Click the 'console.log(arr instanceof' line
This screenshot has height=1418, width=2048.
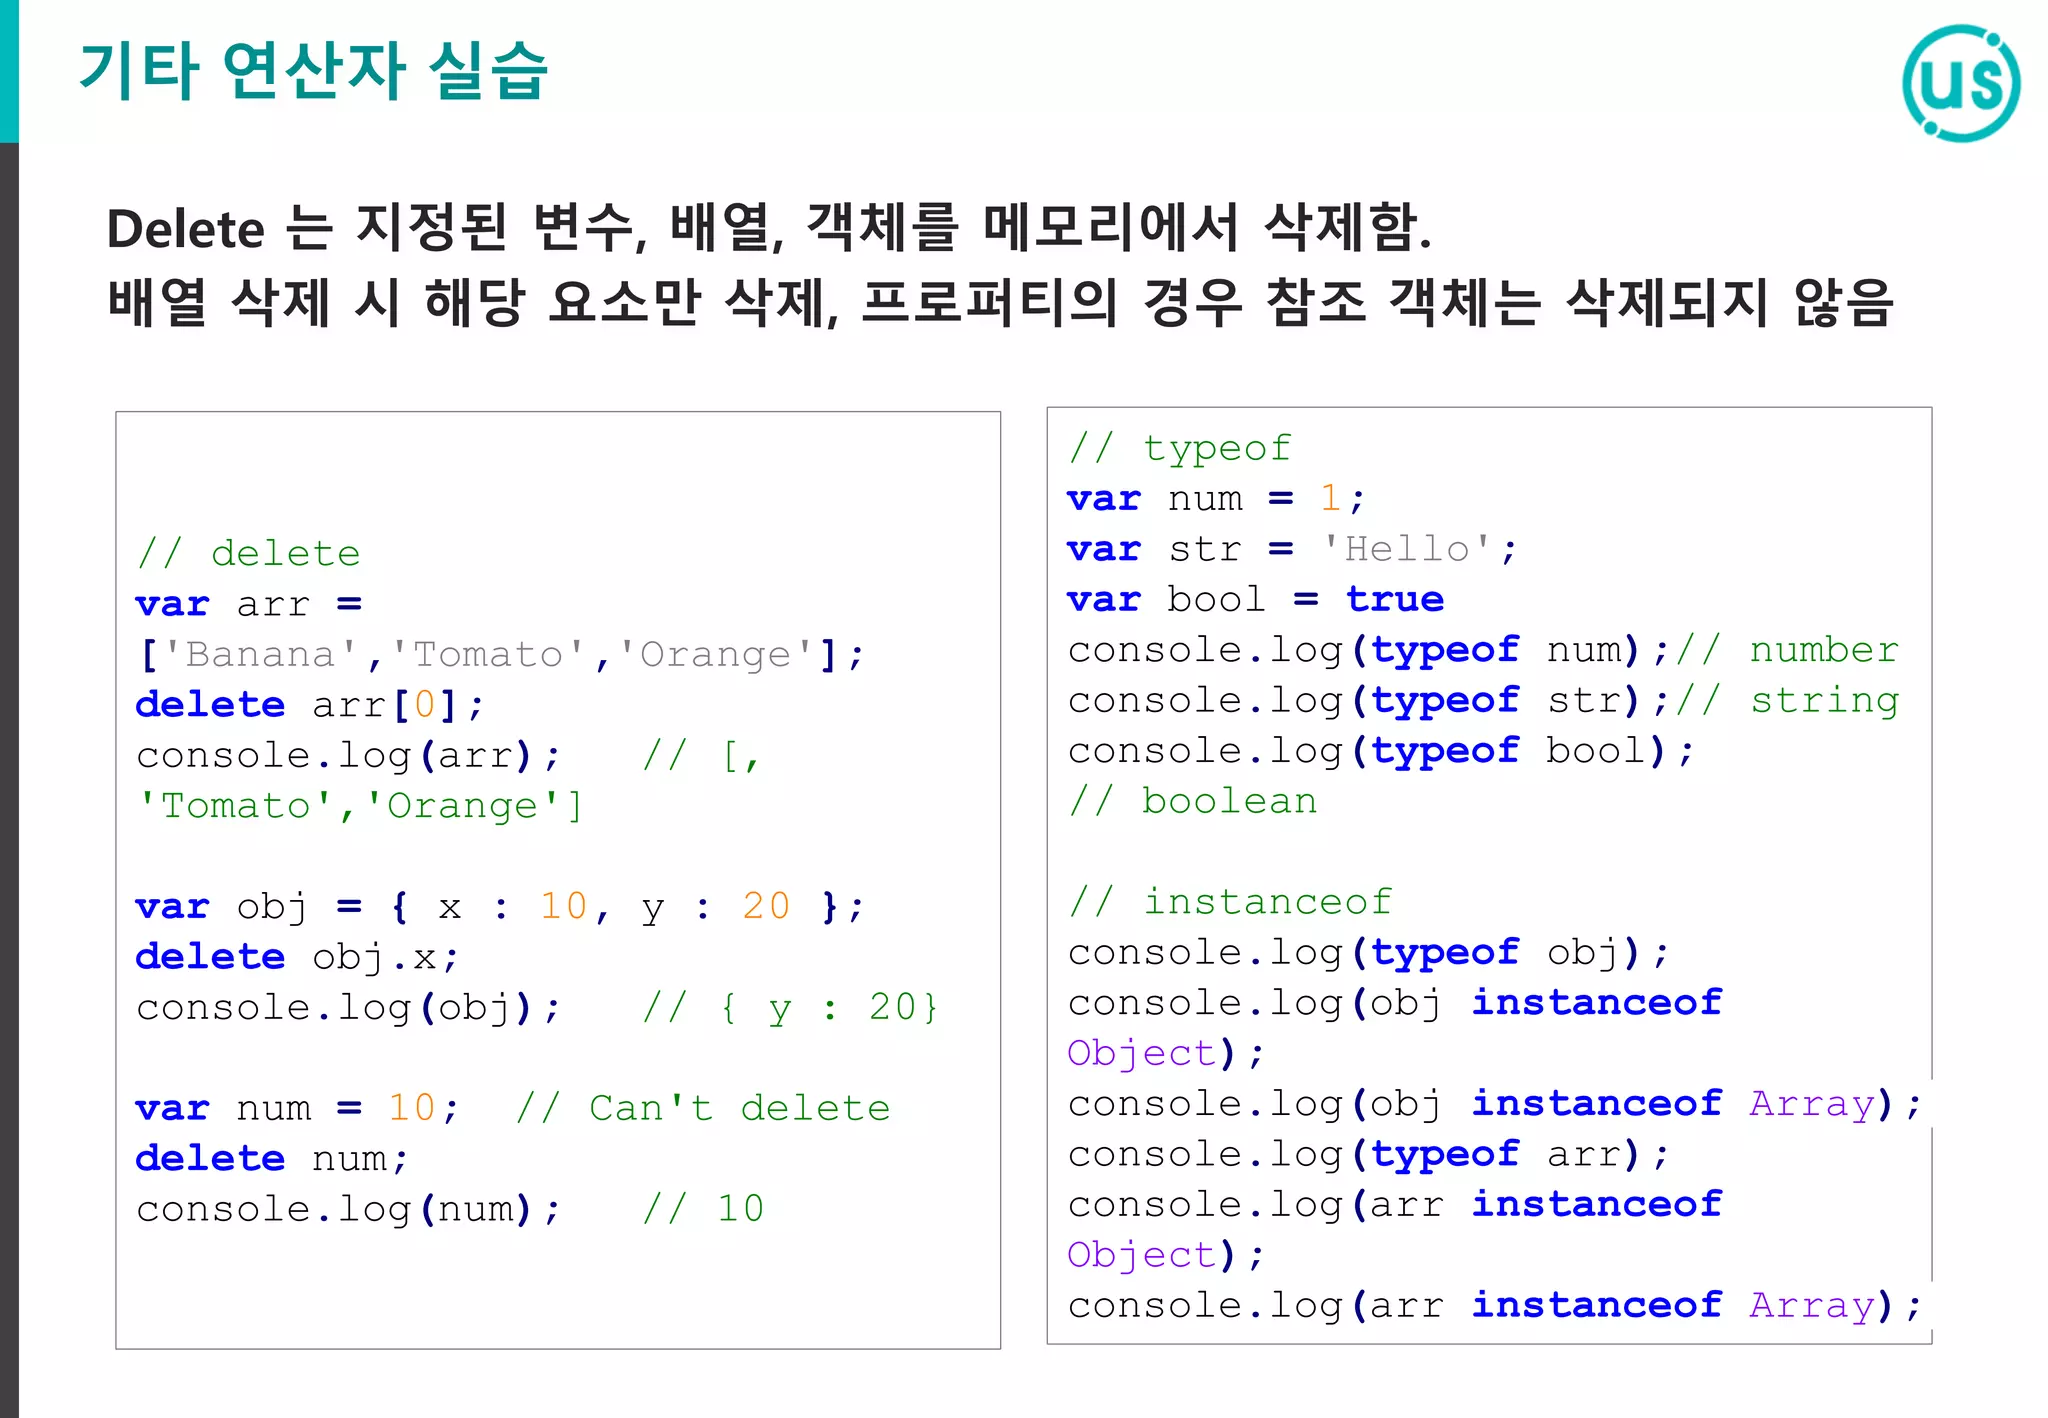pos(1394,1204)
